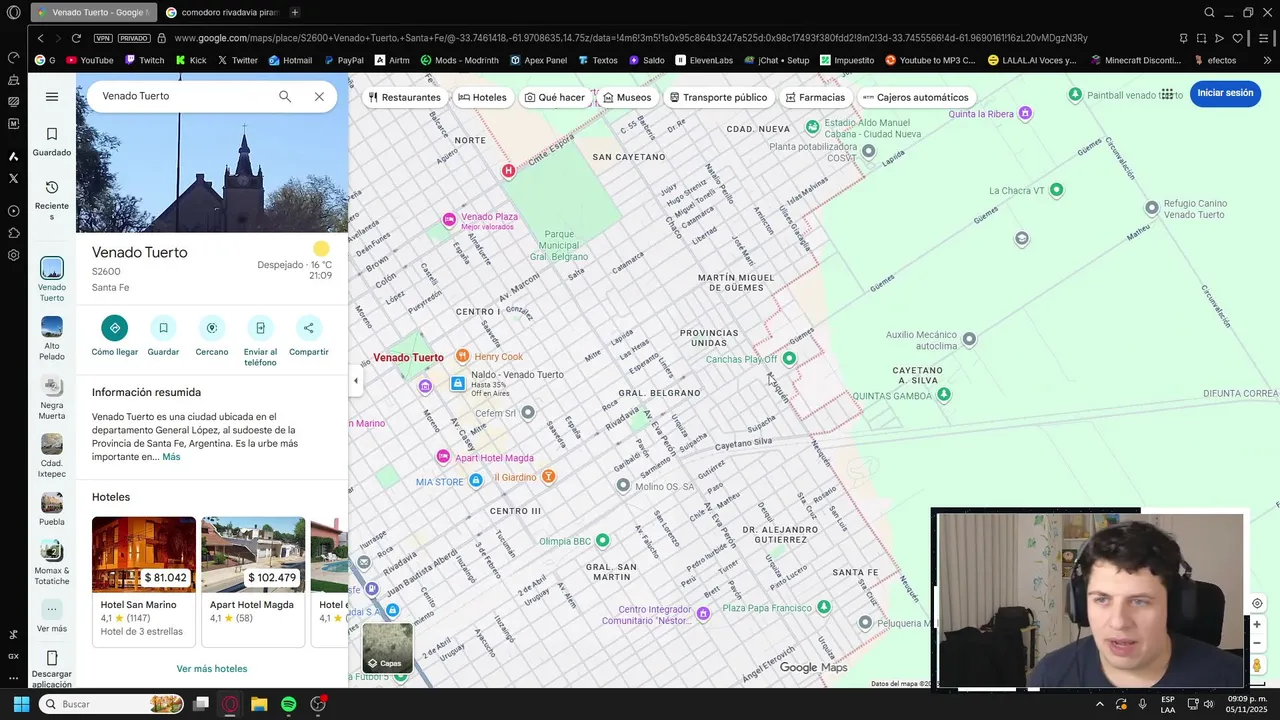The height and width of the screenshot is (720, 1280).
Task: Filter map by Hoteles
Action: 483,97
